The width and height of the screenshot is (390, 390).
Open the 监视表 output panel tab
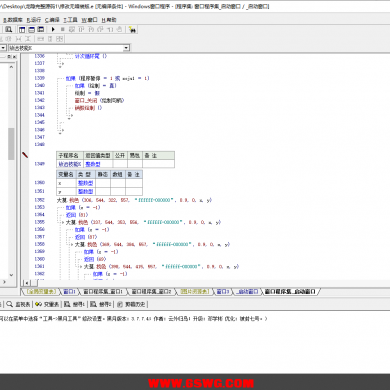click(19, 304)
